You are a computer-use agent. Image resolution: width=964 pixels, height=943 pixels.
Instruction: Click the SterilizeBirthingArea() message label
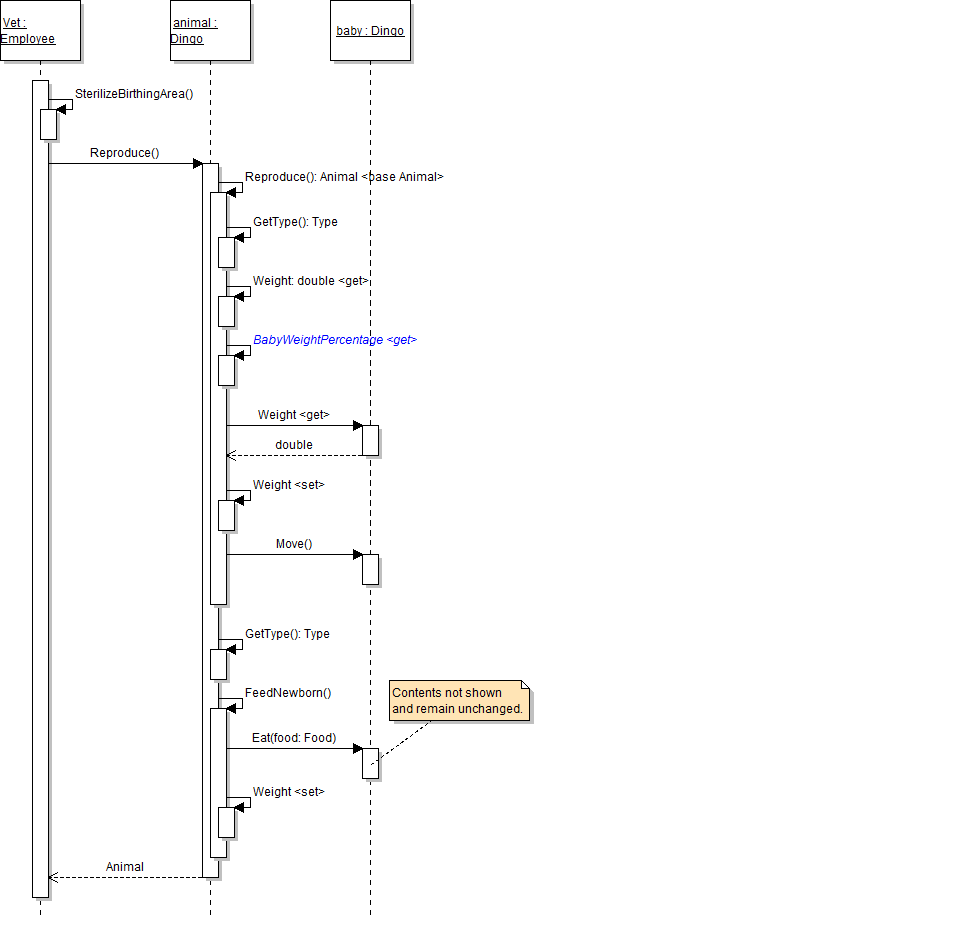click(x=134, y=94)
